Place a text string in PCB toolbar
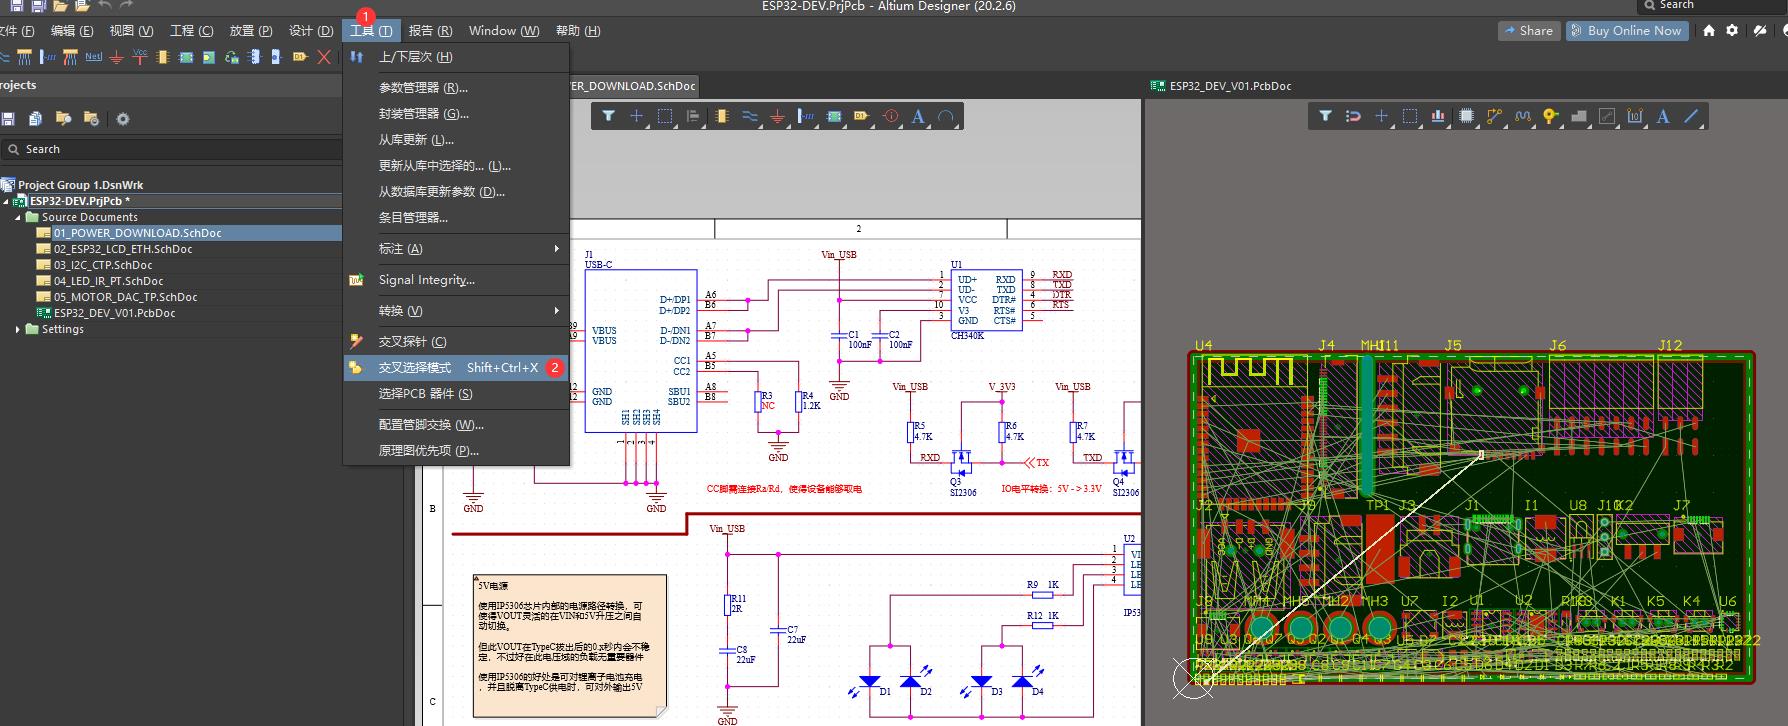The width and height of the screenshot is (1788, 726). [1663, 117]
